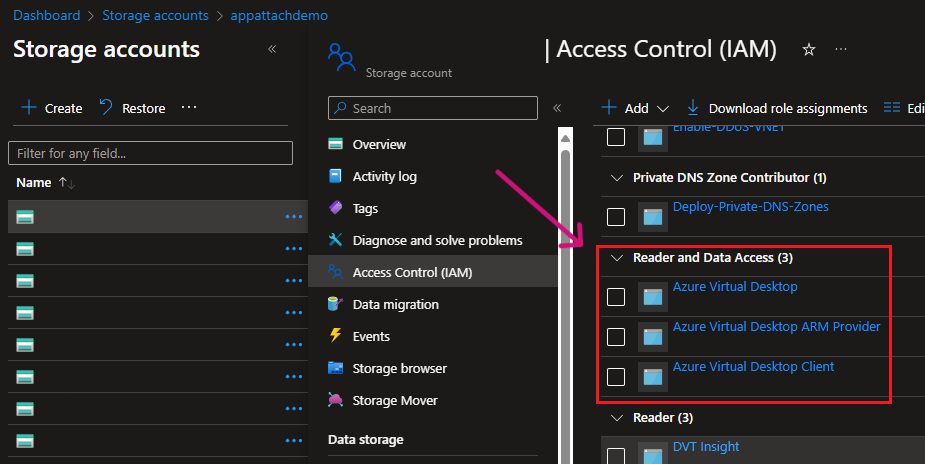
Task: Click the Data migration bucket icon
Action: point(335,304)
